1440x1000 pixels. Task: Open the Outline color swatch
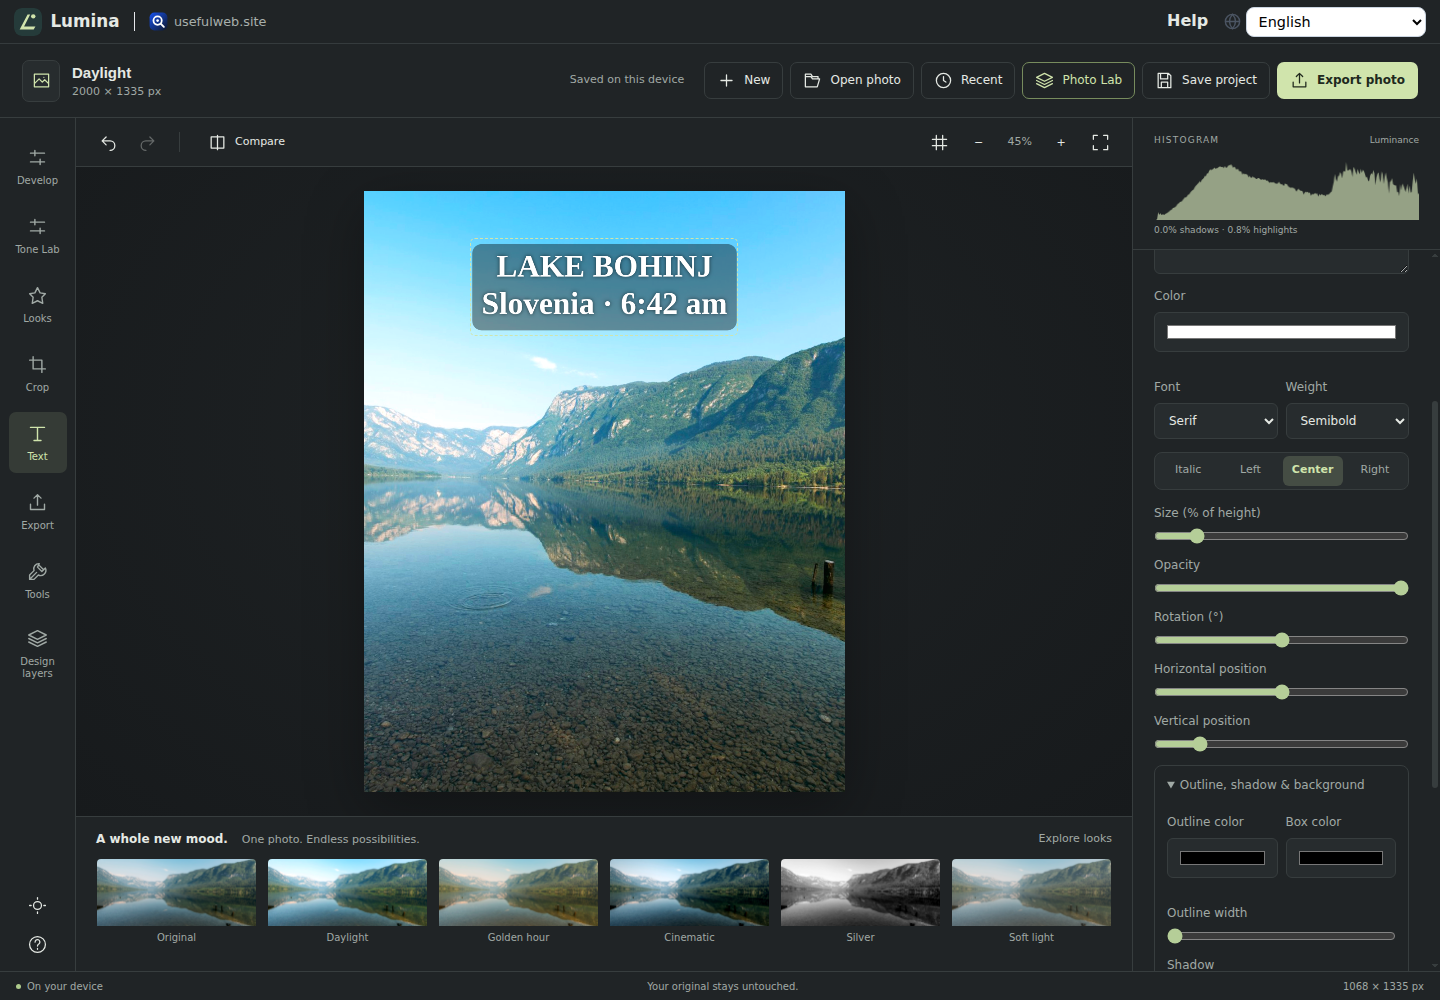[x=1222, y=858]
